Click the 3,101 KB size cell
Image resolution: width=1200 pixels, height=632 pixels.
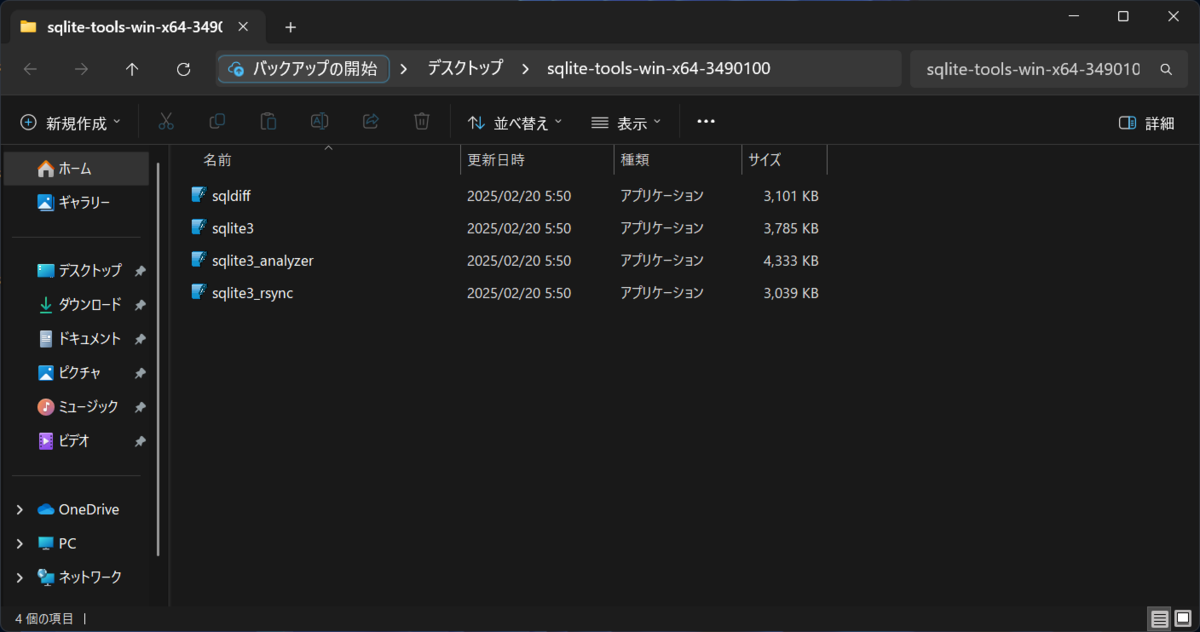click(x=791, y=195)
